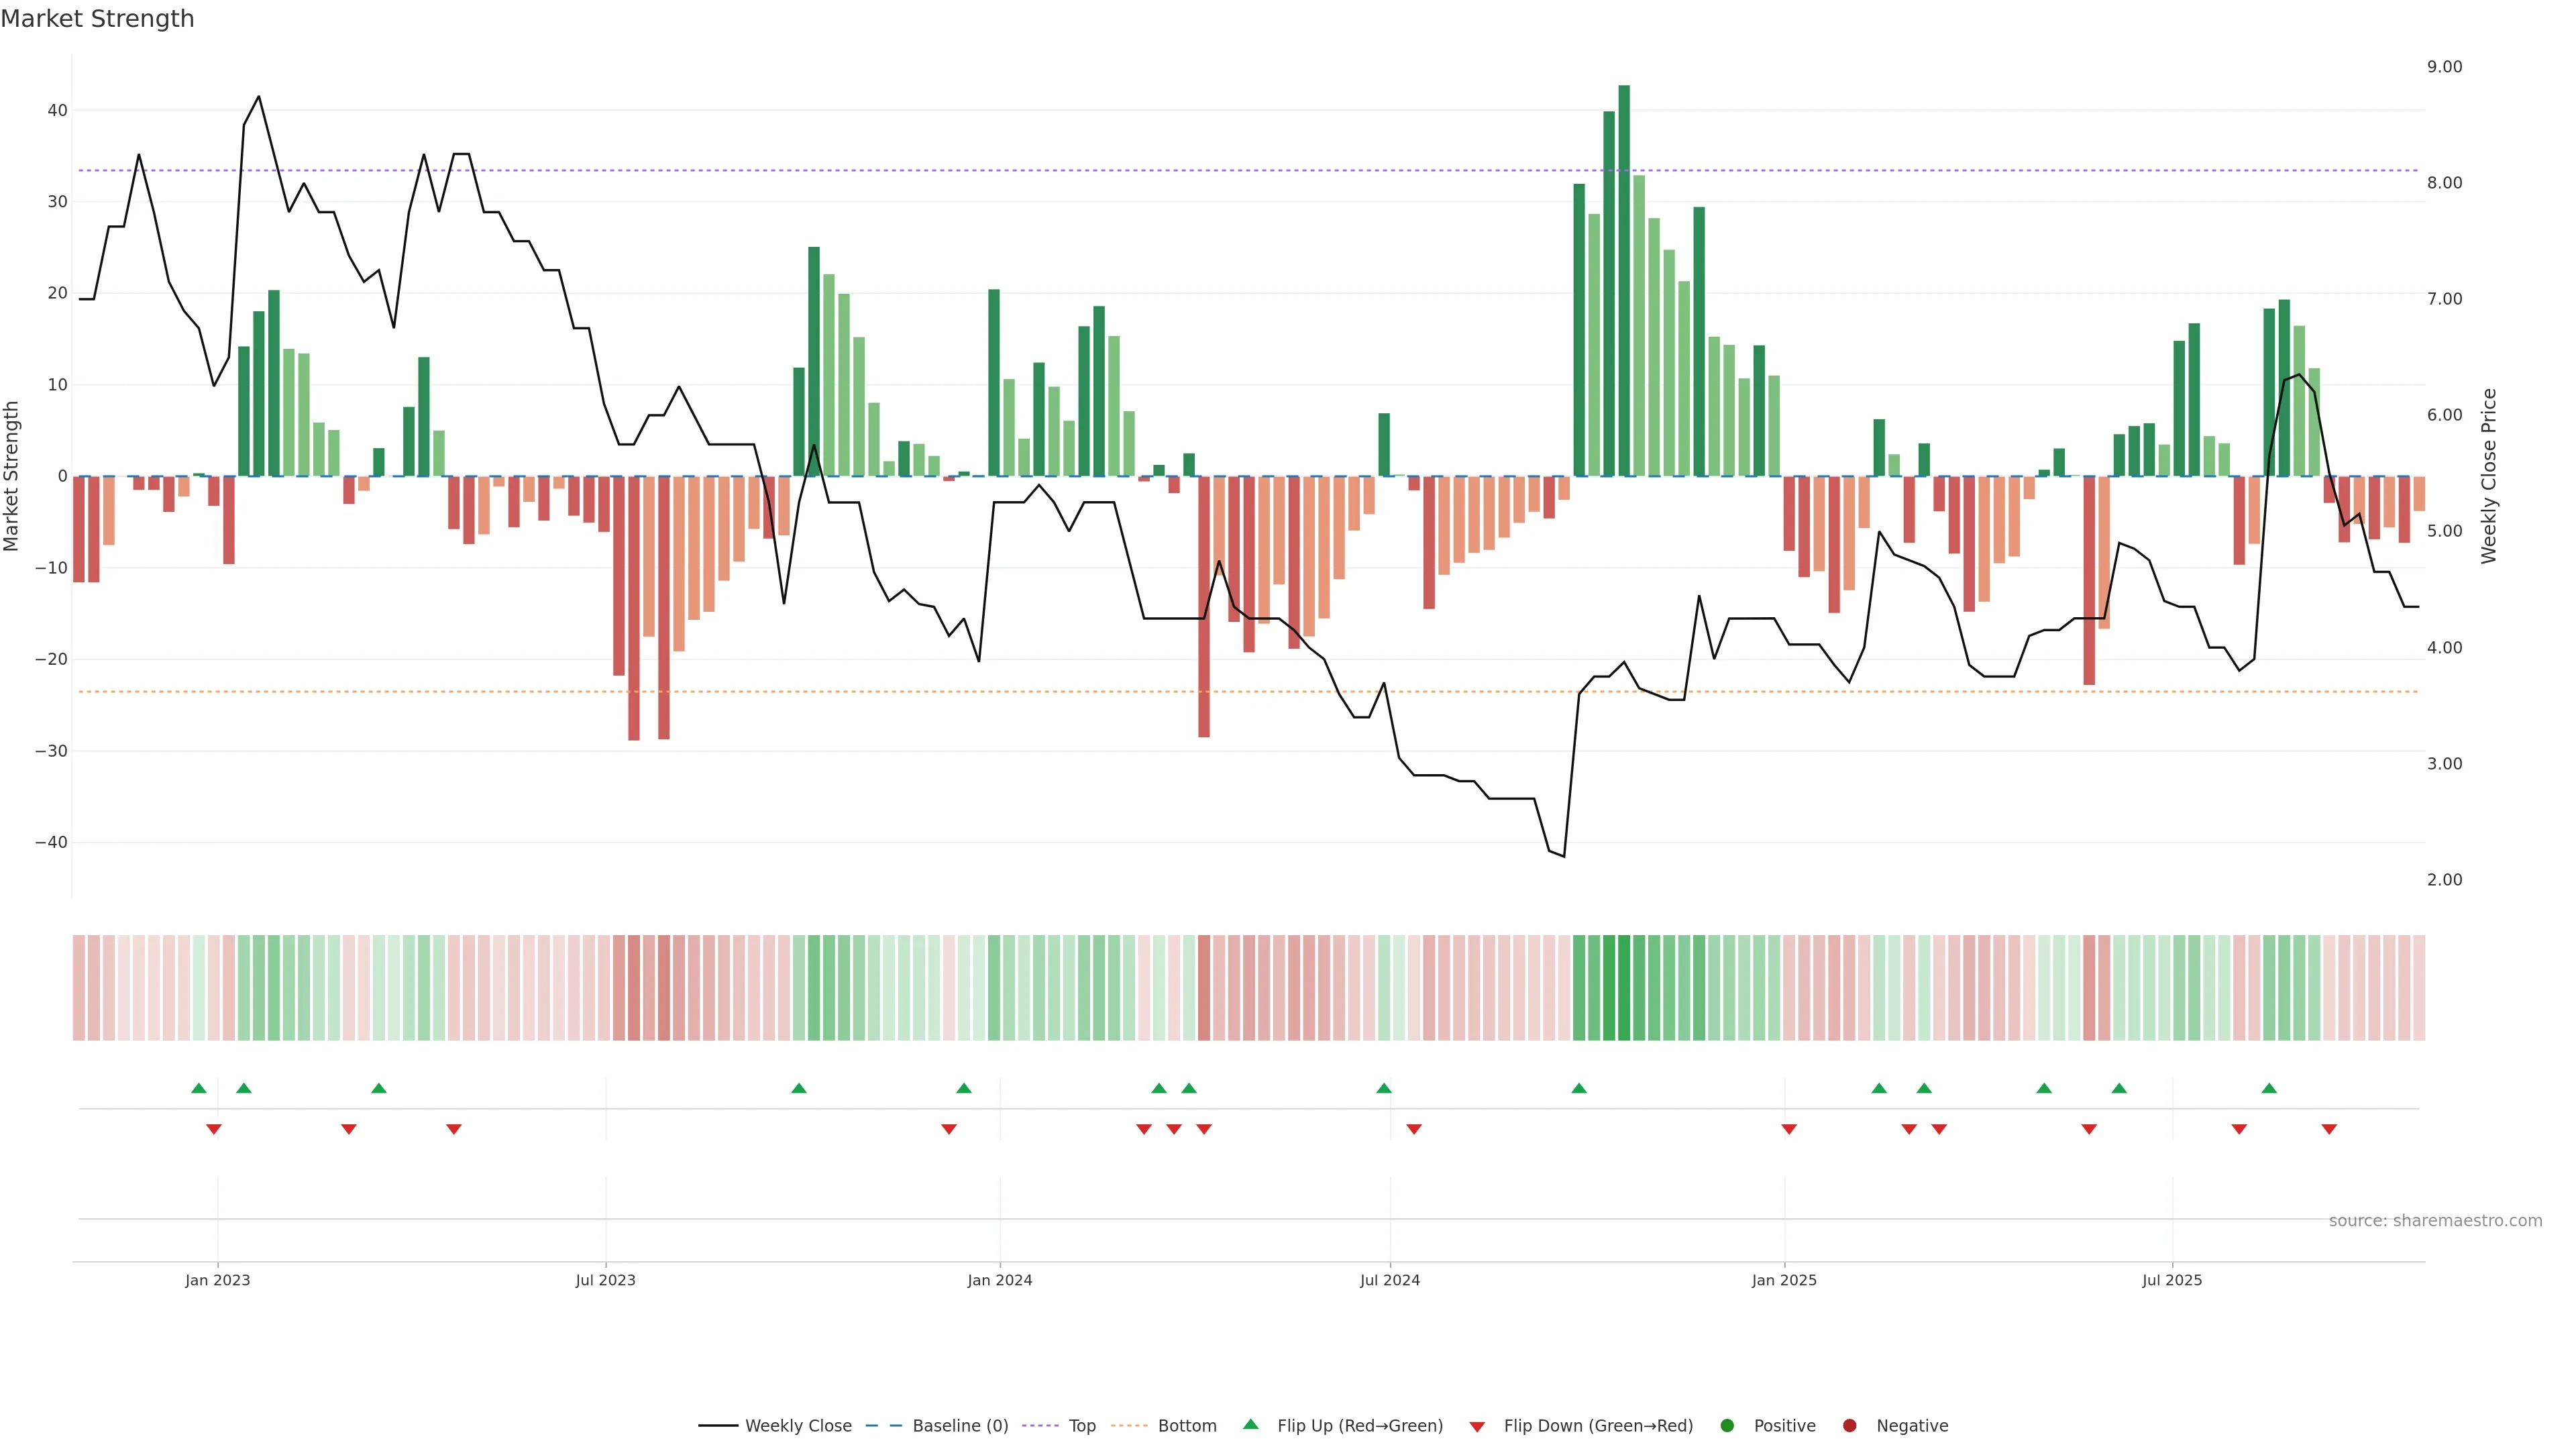The image size is (2576, 1449).
Task: Click the green Flip Up triangle legend icon
Action: 1250,1424
